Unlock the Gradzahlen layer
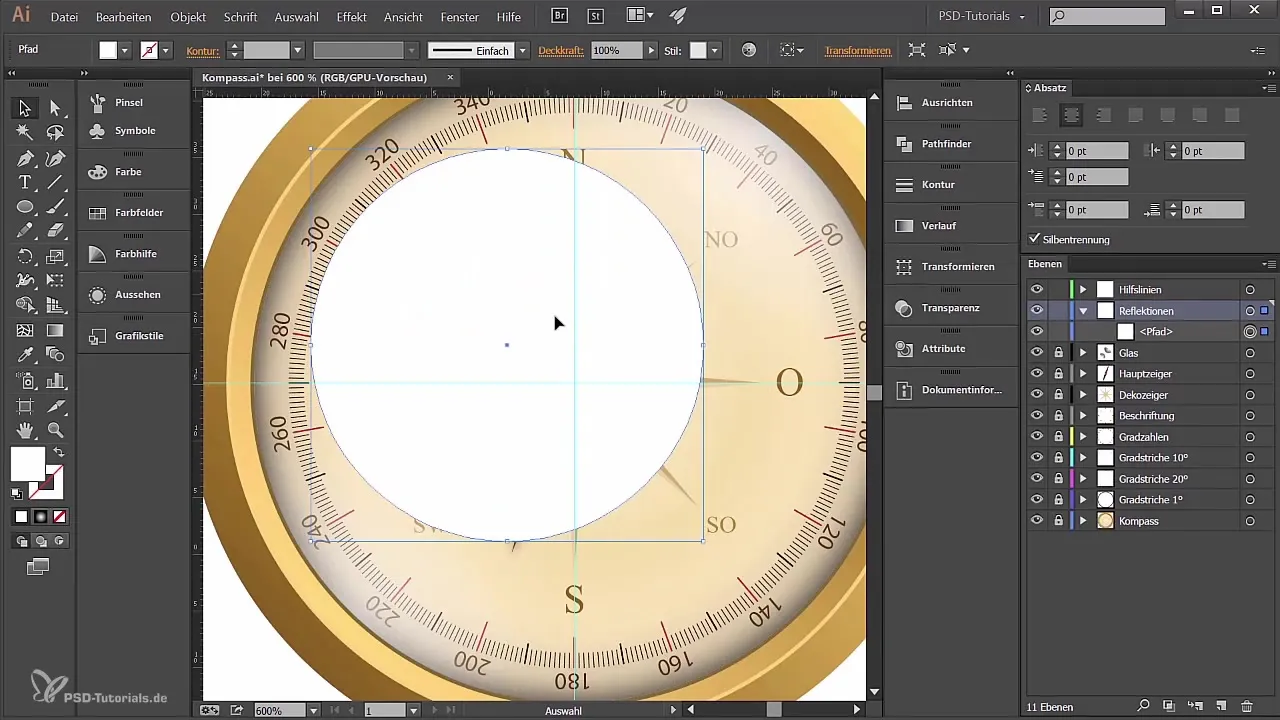This screenshot has height=720, width=1280. click(x=1058, y=436)
